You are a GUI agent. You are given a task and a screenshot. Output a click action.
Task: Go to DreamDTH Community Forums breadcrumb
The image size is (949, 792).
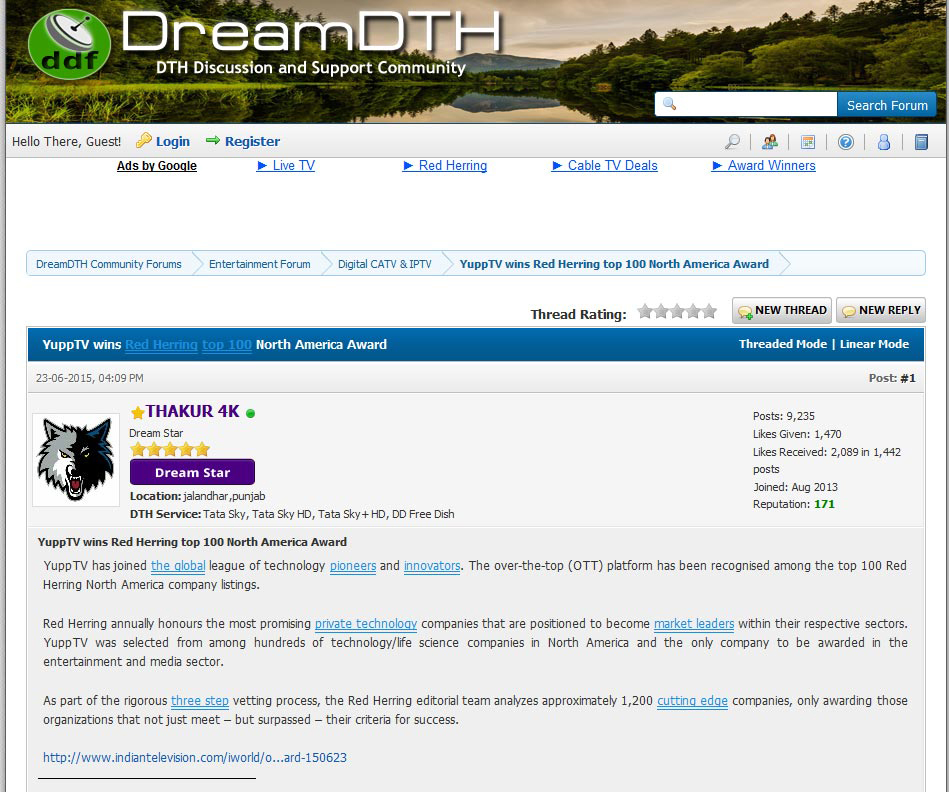tap(109, 264)
